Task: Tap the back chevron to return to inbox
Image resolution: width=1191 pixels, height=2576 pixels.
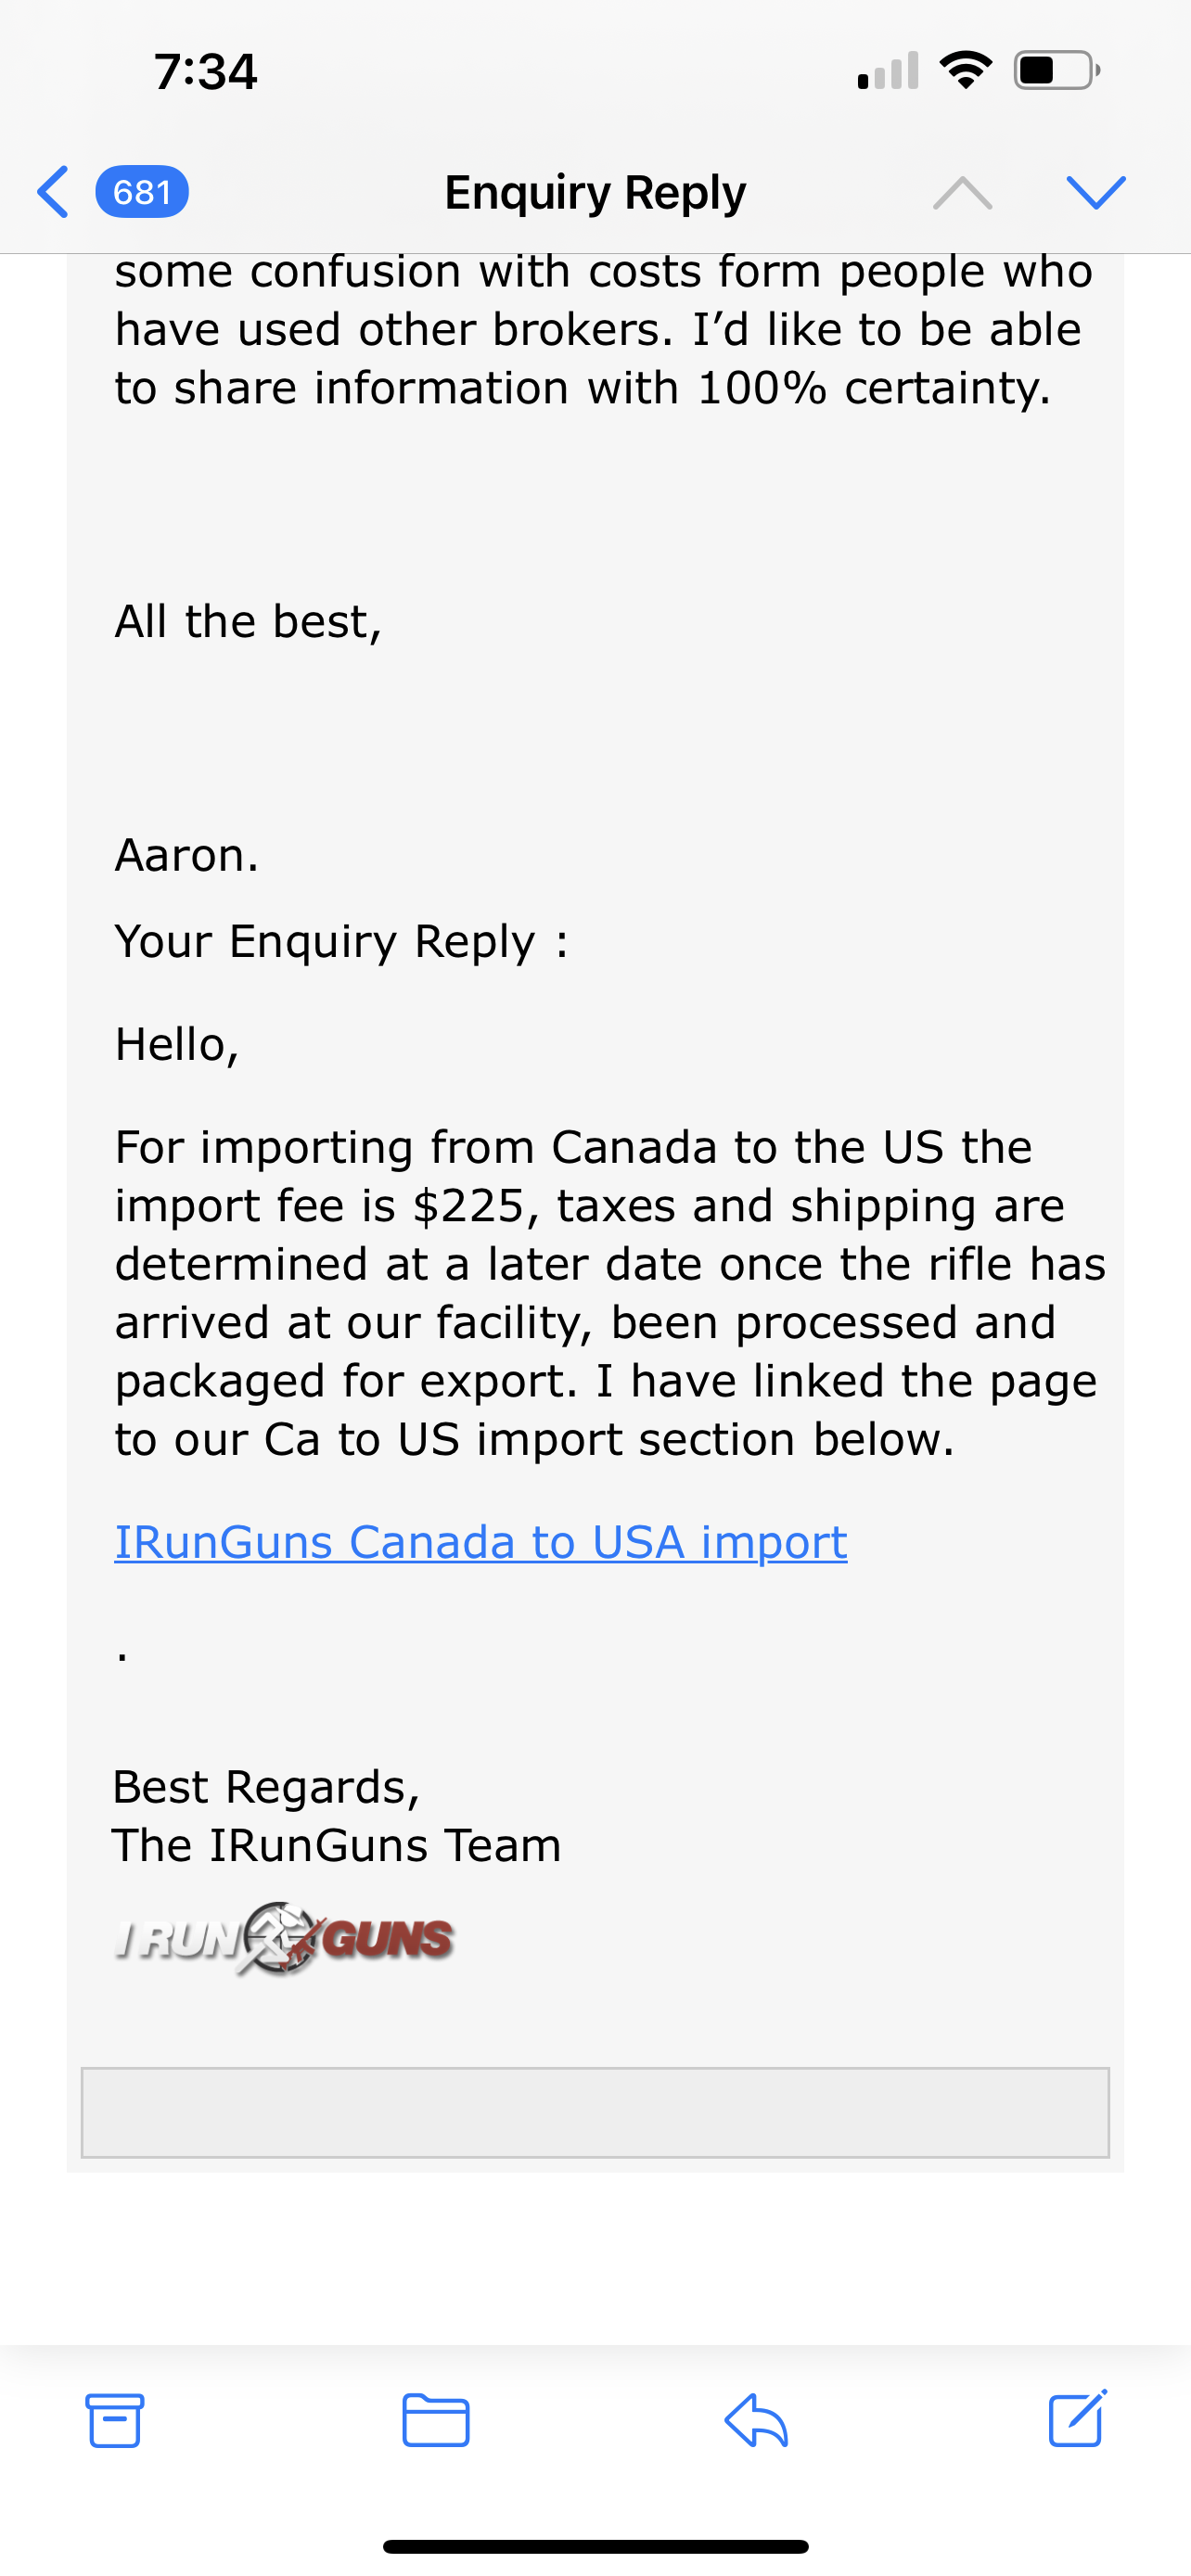Action: coord(53,191)
